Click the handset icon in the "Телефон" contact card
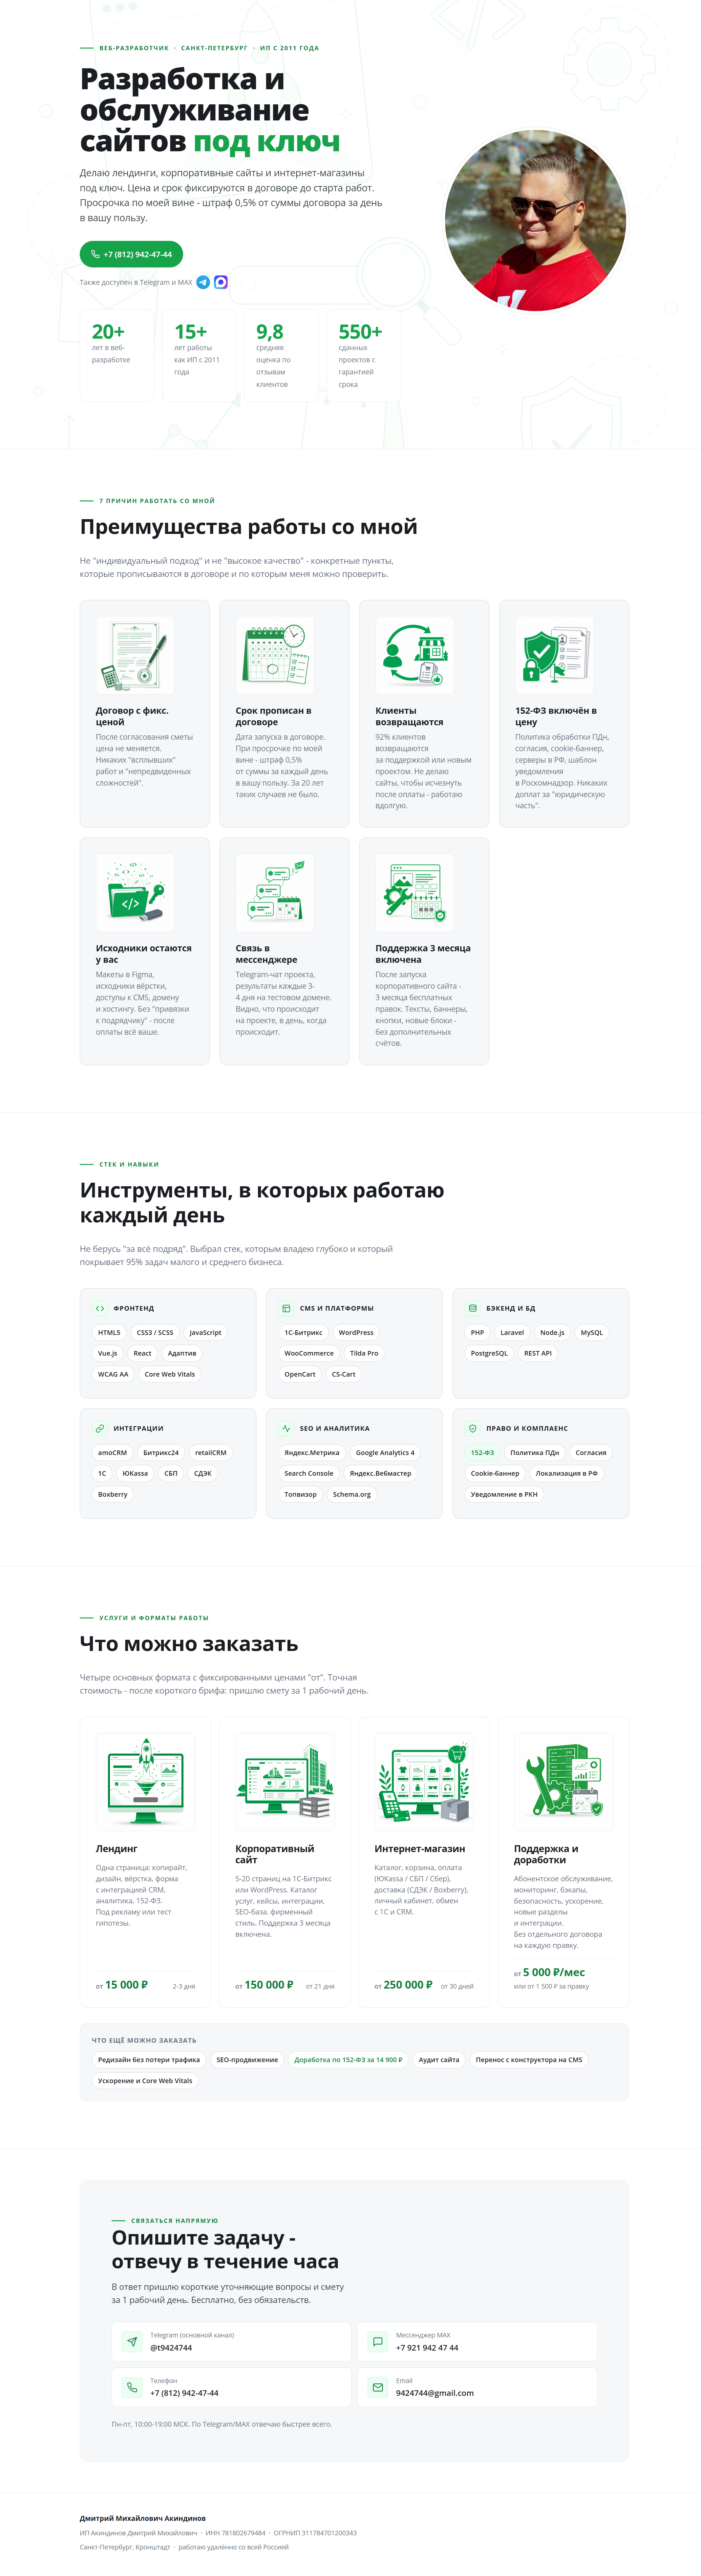Viewport: 701px width, 2576px height. tap(132, 2387)
